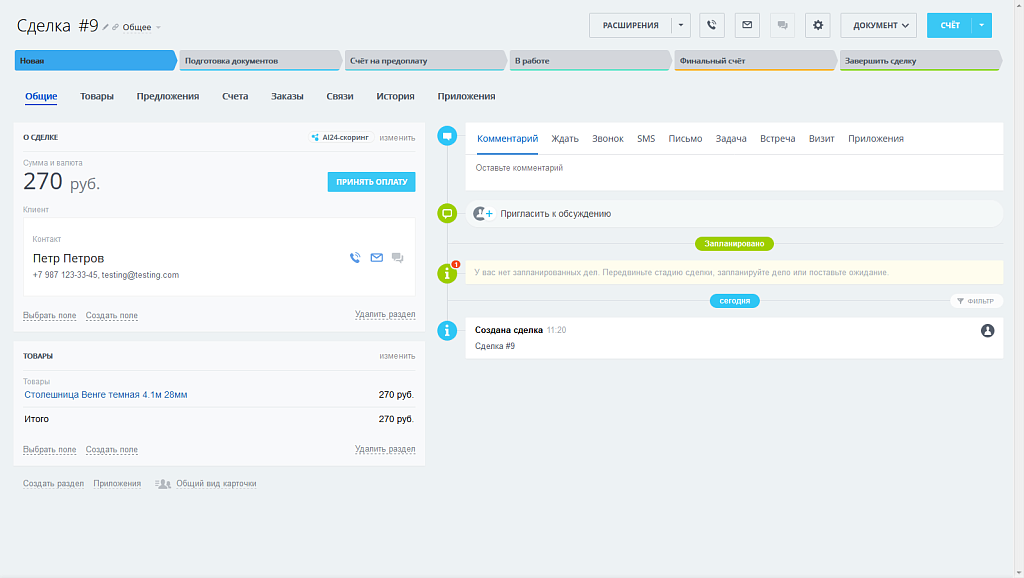This screenshot has width=1024, height=578.
Task: Open the AI24-скоринг feature
Action: pos(344,136)
